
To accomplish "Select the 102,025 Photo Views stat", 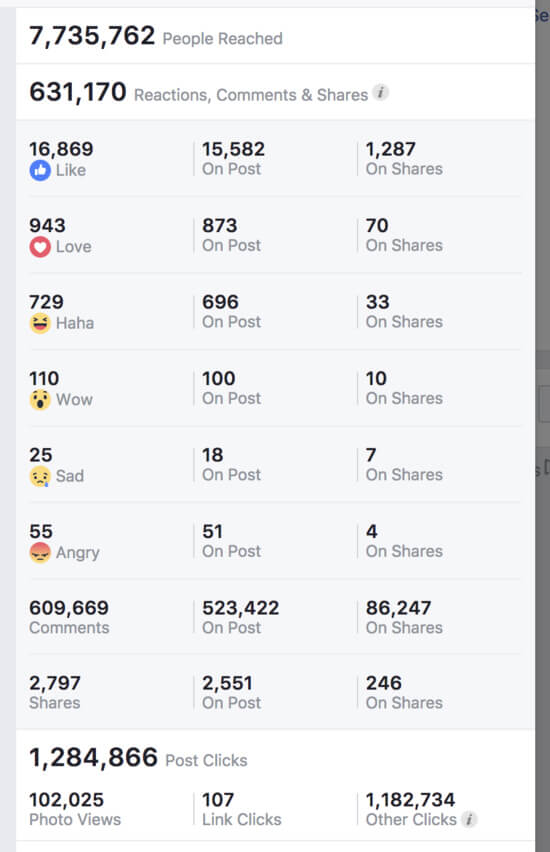I will point(75,809).
